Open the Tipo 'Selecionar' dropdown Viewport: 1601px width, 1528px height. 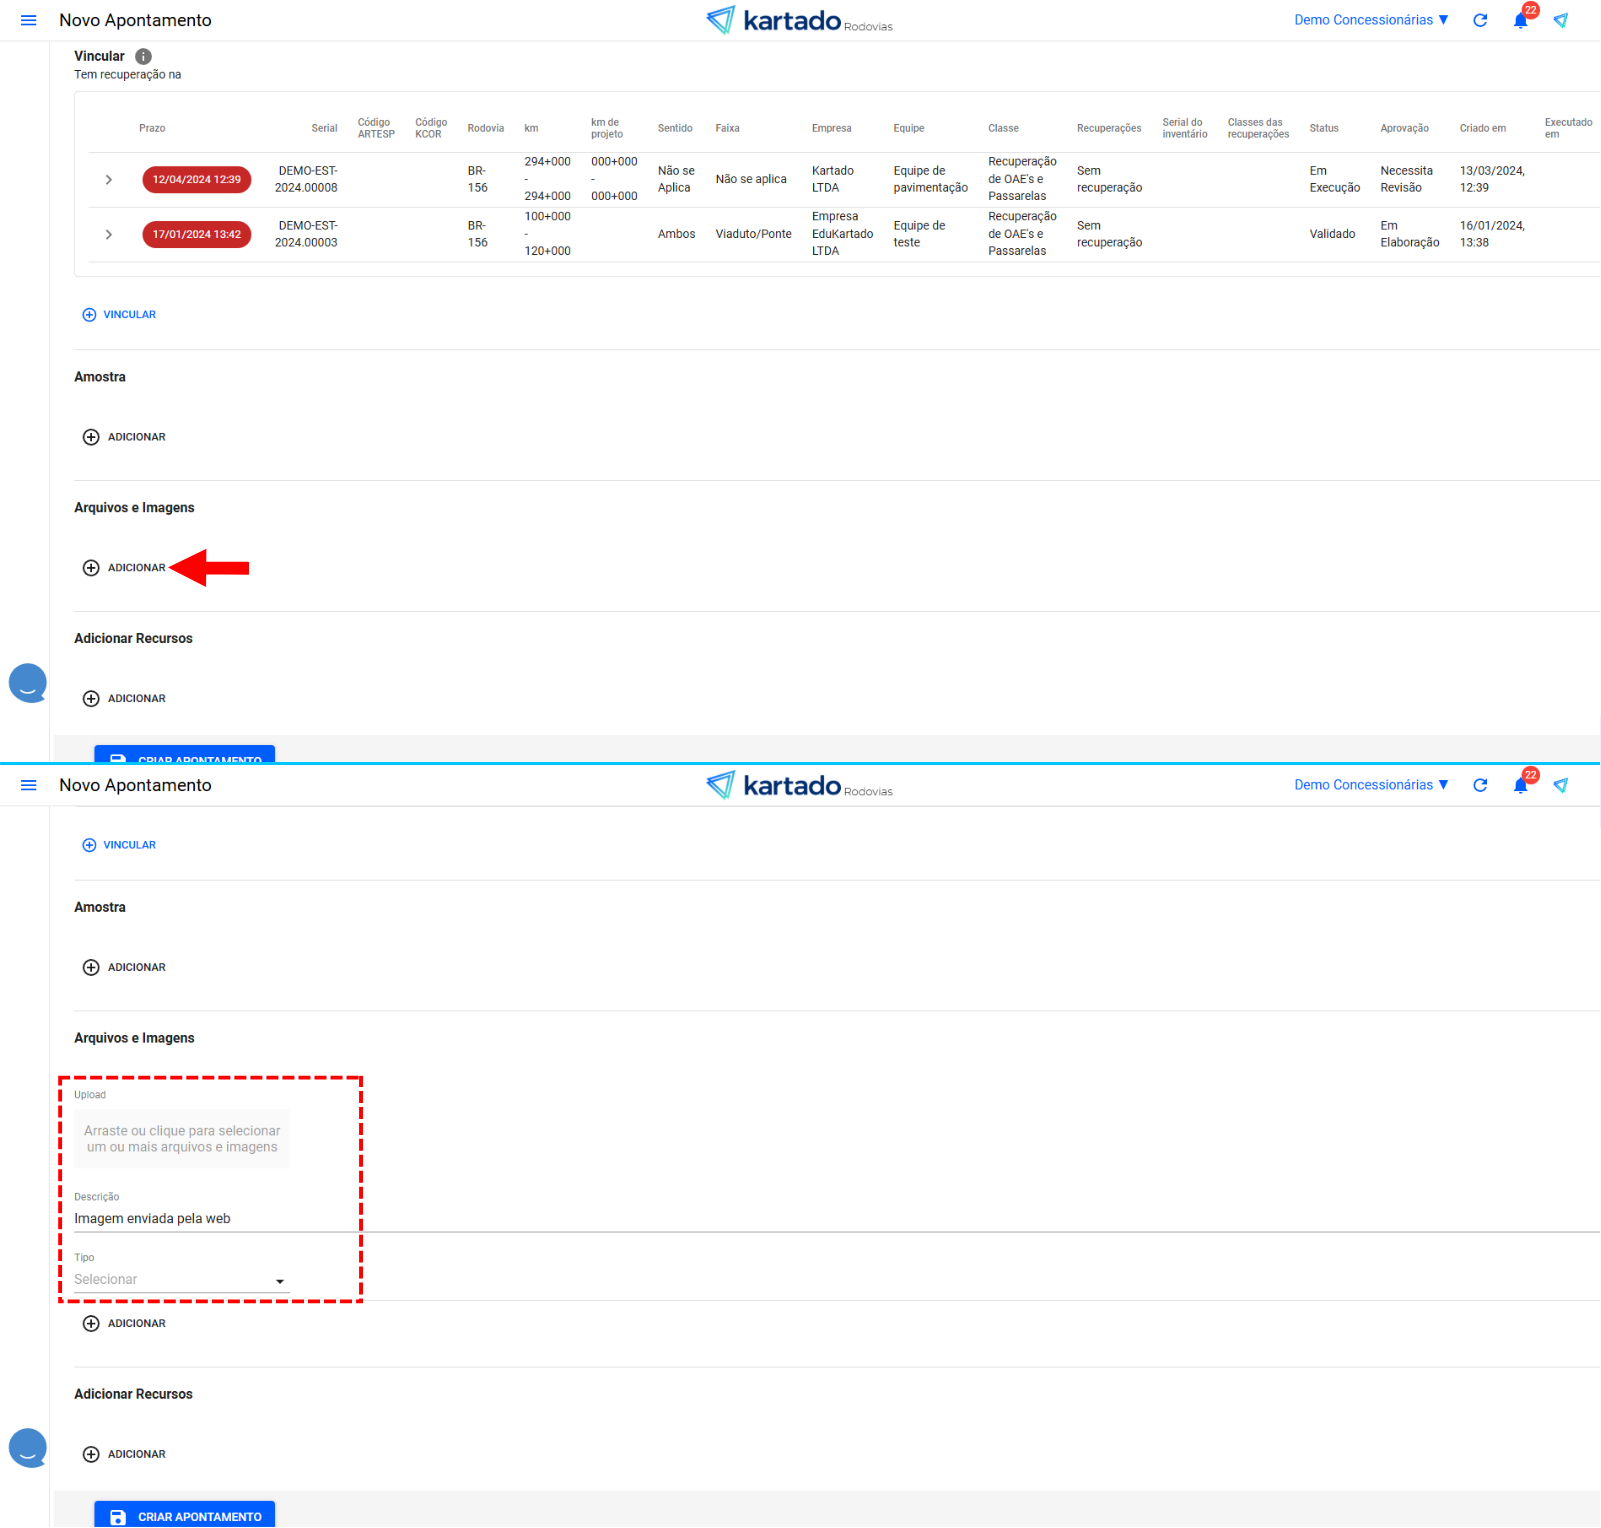(181, 1280)
